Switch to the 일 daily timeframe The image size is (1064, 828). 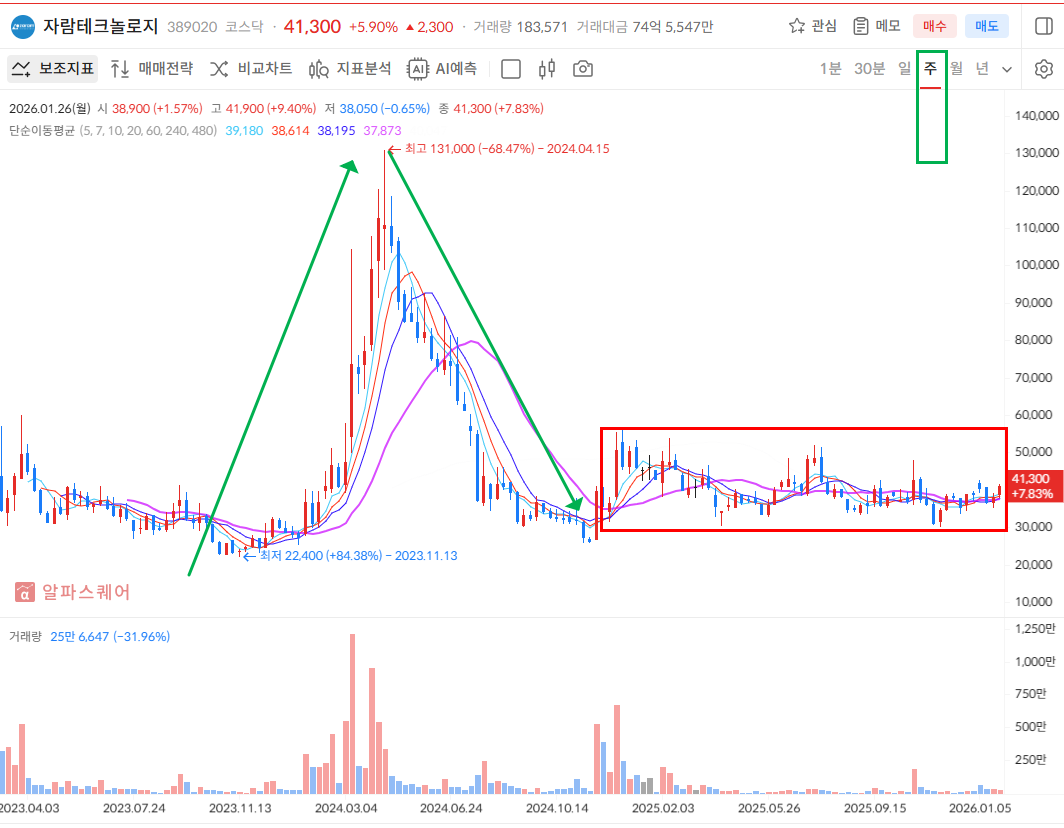tap(904, 69)
